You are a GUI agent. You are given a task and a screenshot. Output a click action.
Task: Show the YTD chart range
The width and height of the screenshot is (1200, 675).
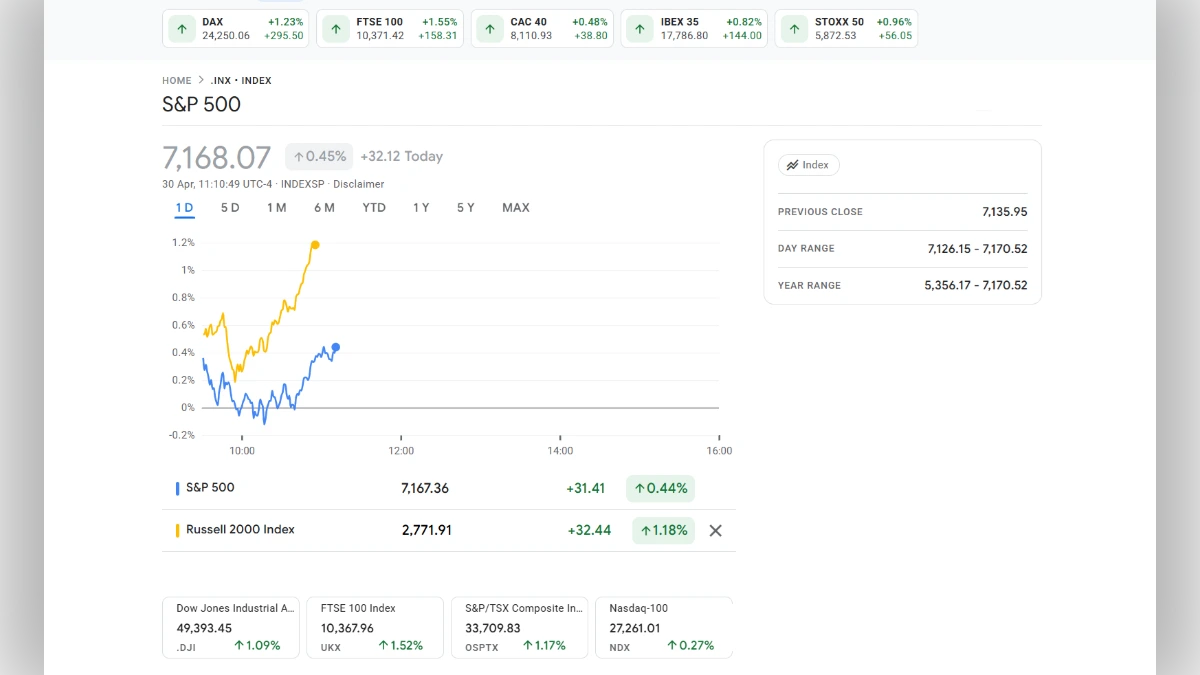point(374,208)
